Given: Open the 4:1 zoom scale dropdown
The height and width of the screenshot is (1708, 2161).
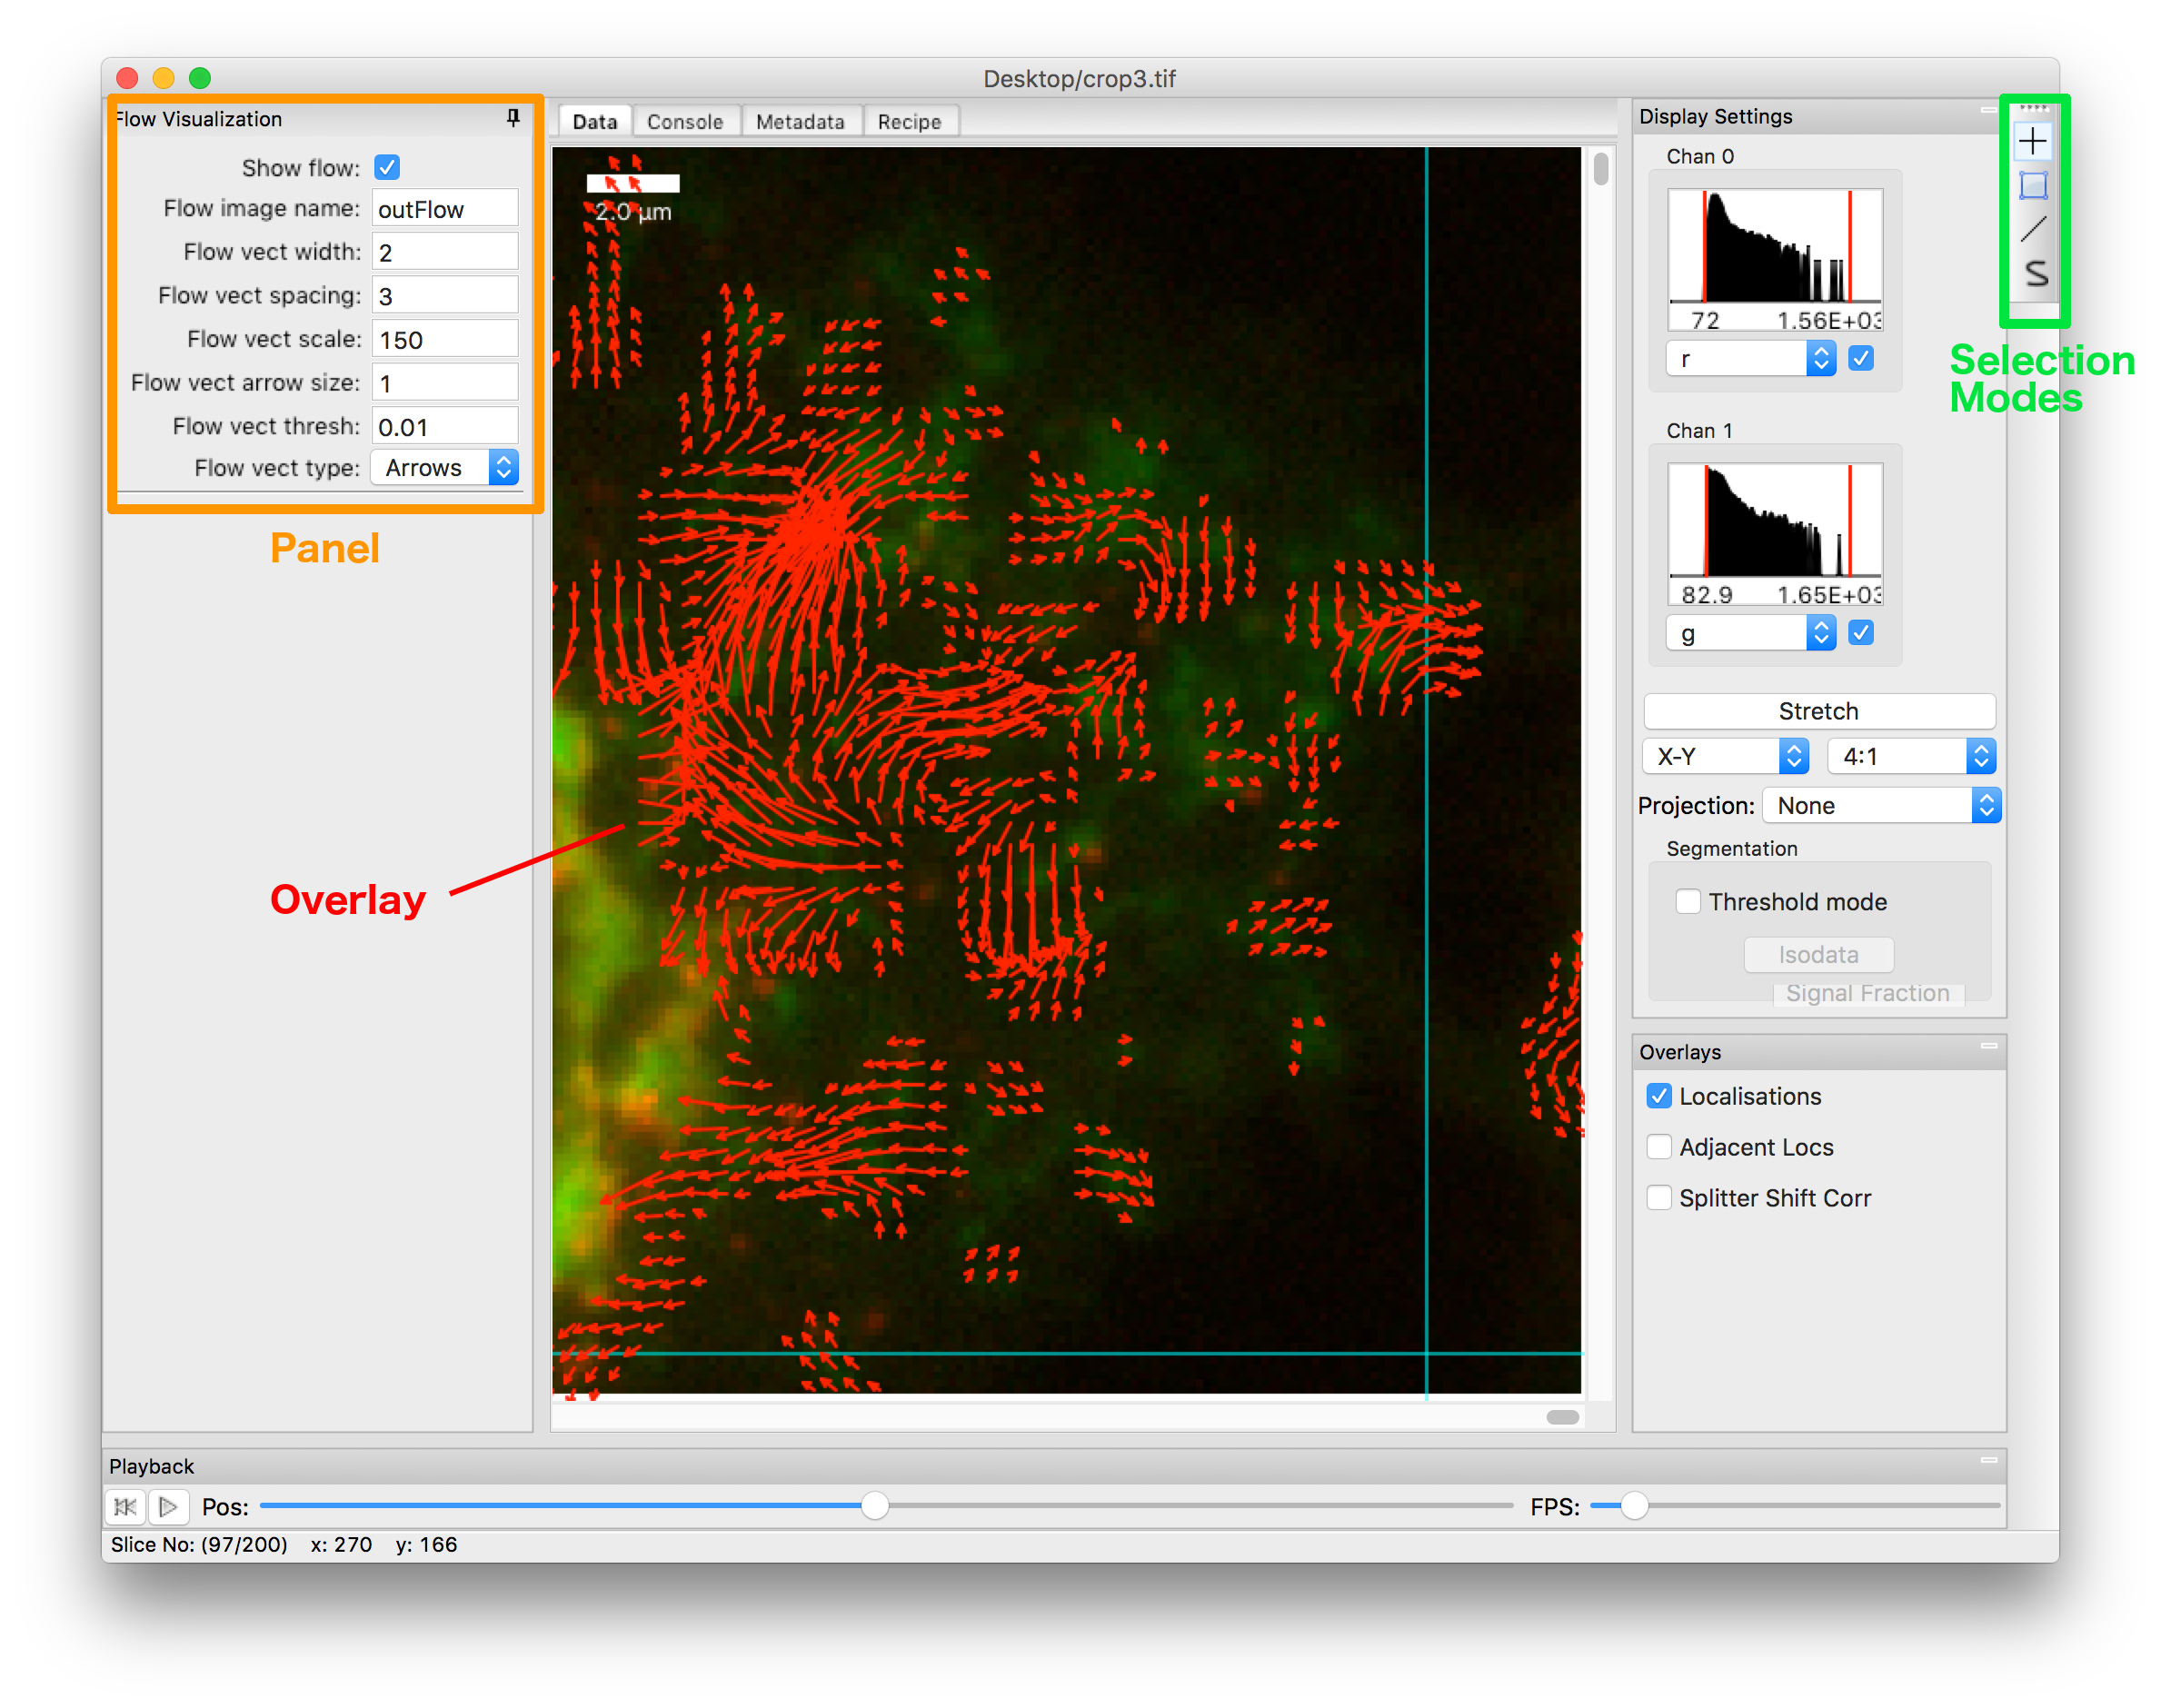Looking at the screenshot, I should [x=1911, y=757].
